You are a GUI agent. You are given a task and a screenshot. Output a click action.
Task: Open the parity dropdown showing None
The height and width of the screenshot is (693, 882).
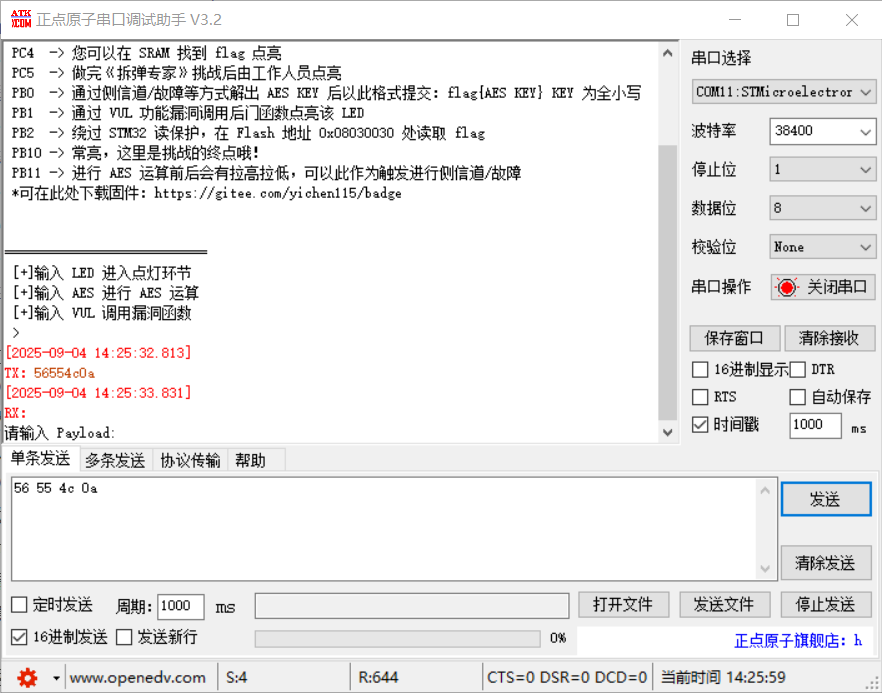coord(822,247)
